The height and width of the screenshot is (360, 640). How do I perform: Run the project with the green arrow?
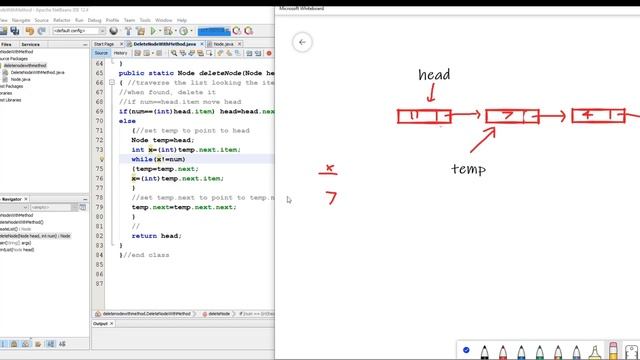pyautogui.click(x=153, y=31)
